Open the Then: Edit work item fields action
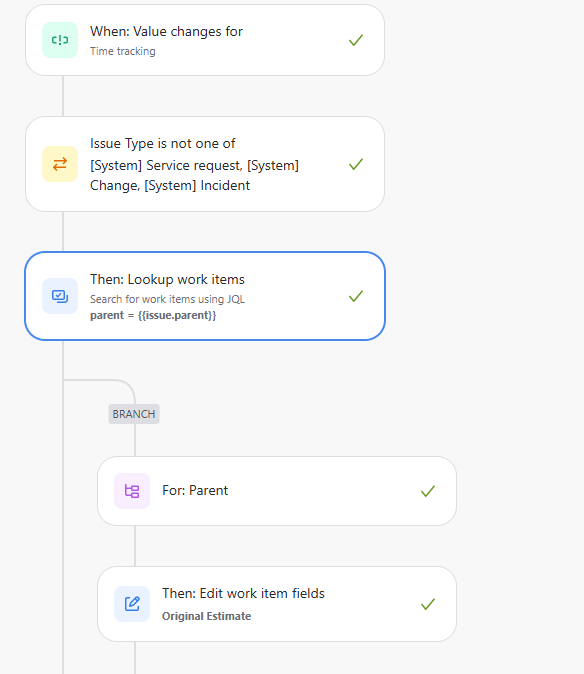 (277, 604)
